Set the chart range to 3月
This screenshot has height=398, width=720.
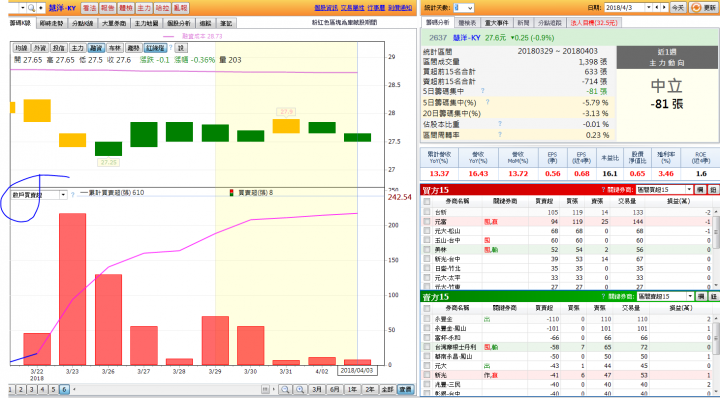coord(317,389)
